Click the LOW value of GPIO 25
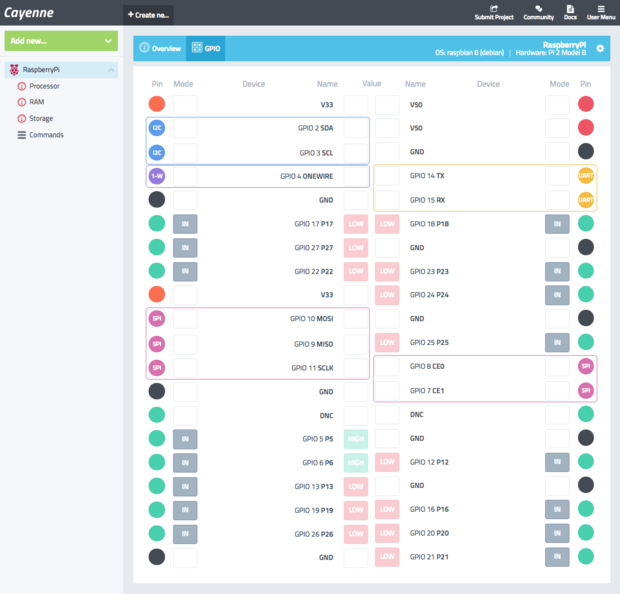 click(387, 342)
